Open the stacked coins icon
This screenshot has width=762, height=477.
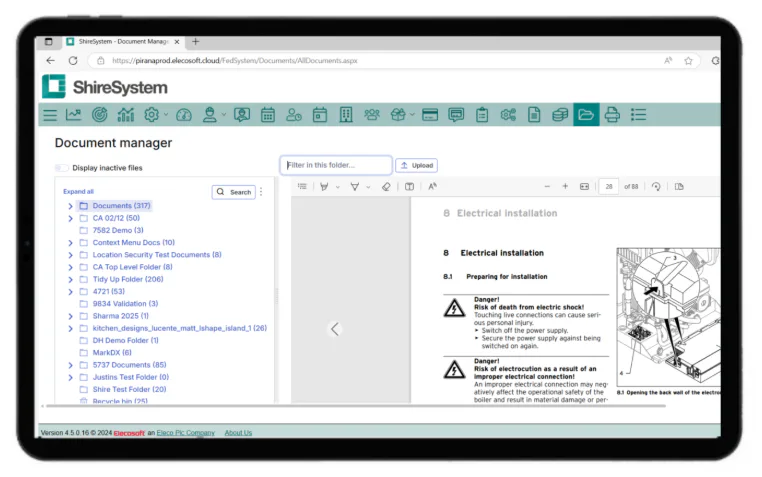coord(560,115)
